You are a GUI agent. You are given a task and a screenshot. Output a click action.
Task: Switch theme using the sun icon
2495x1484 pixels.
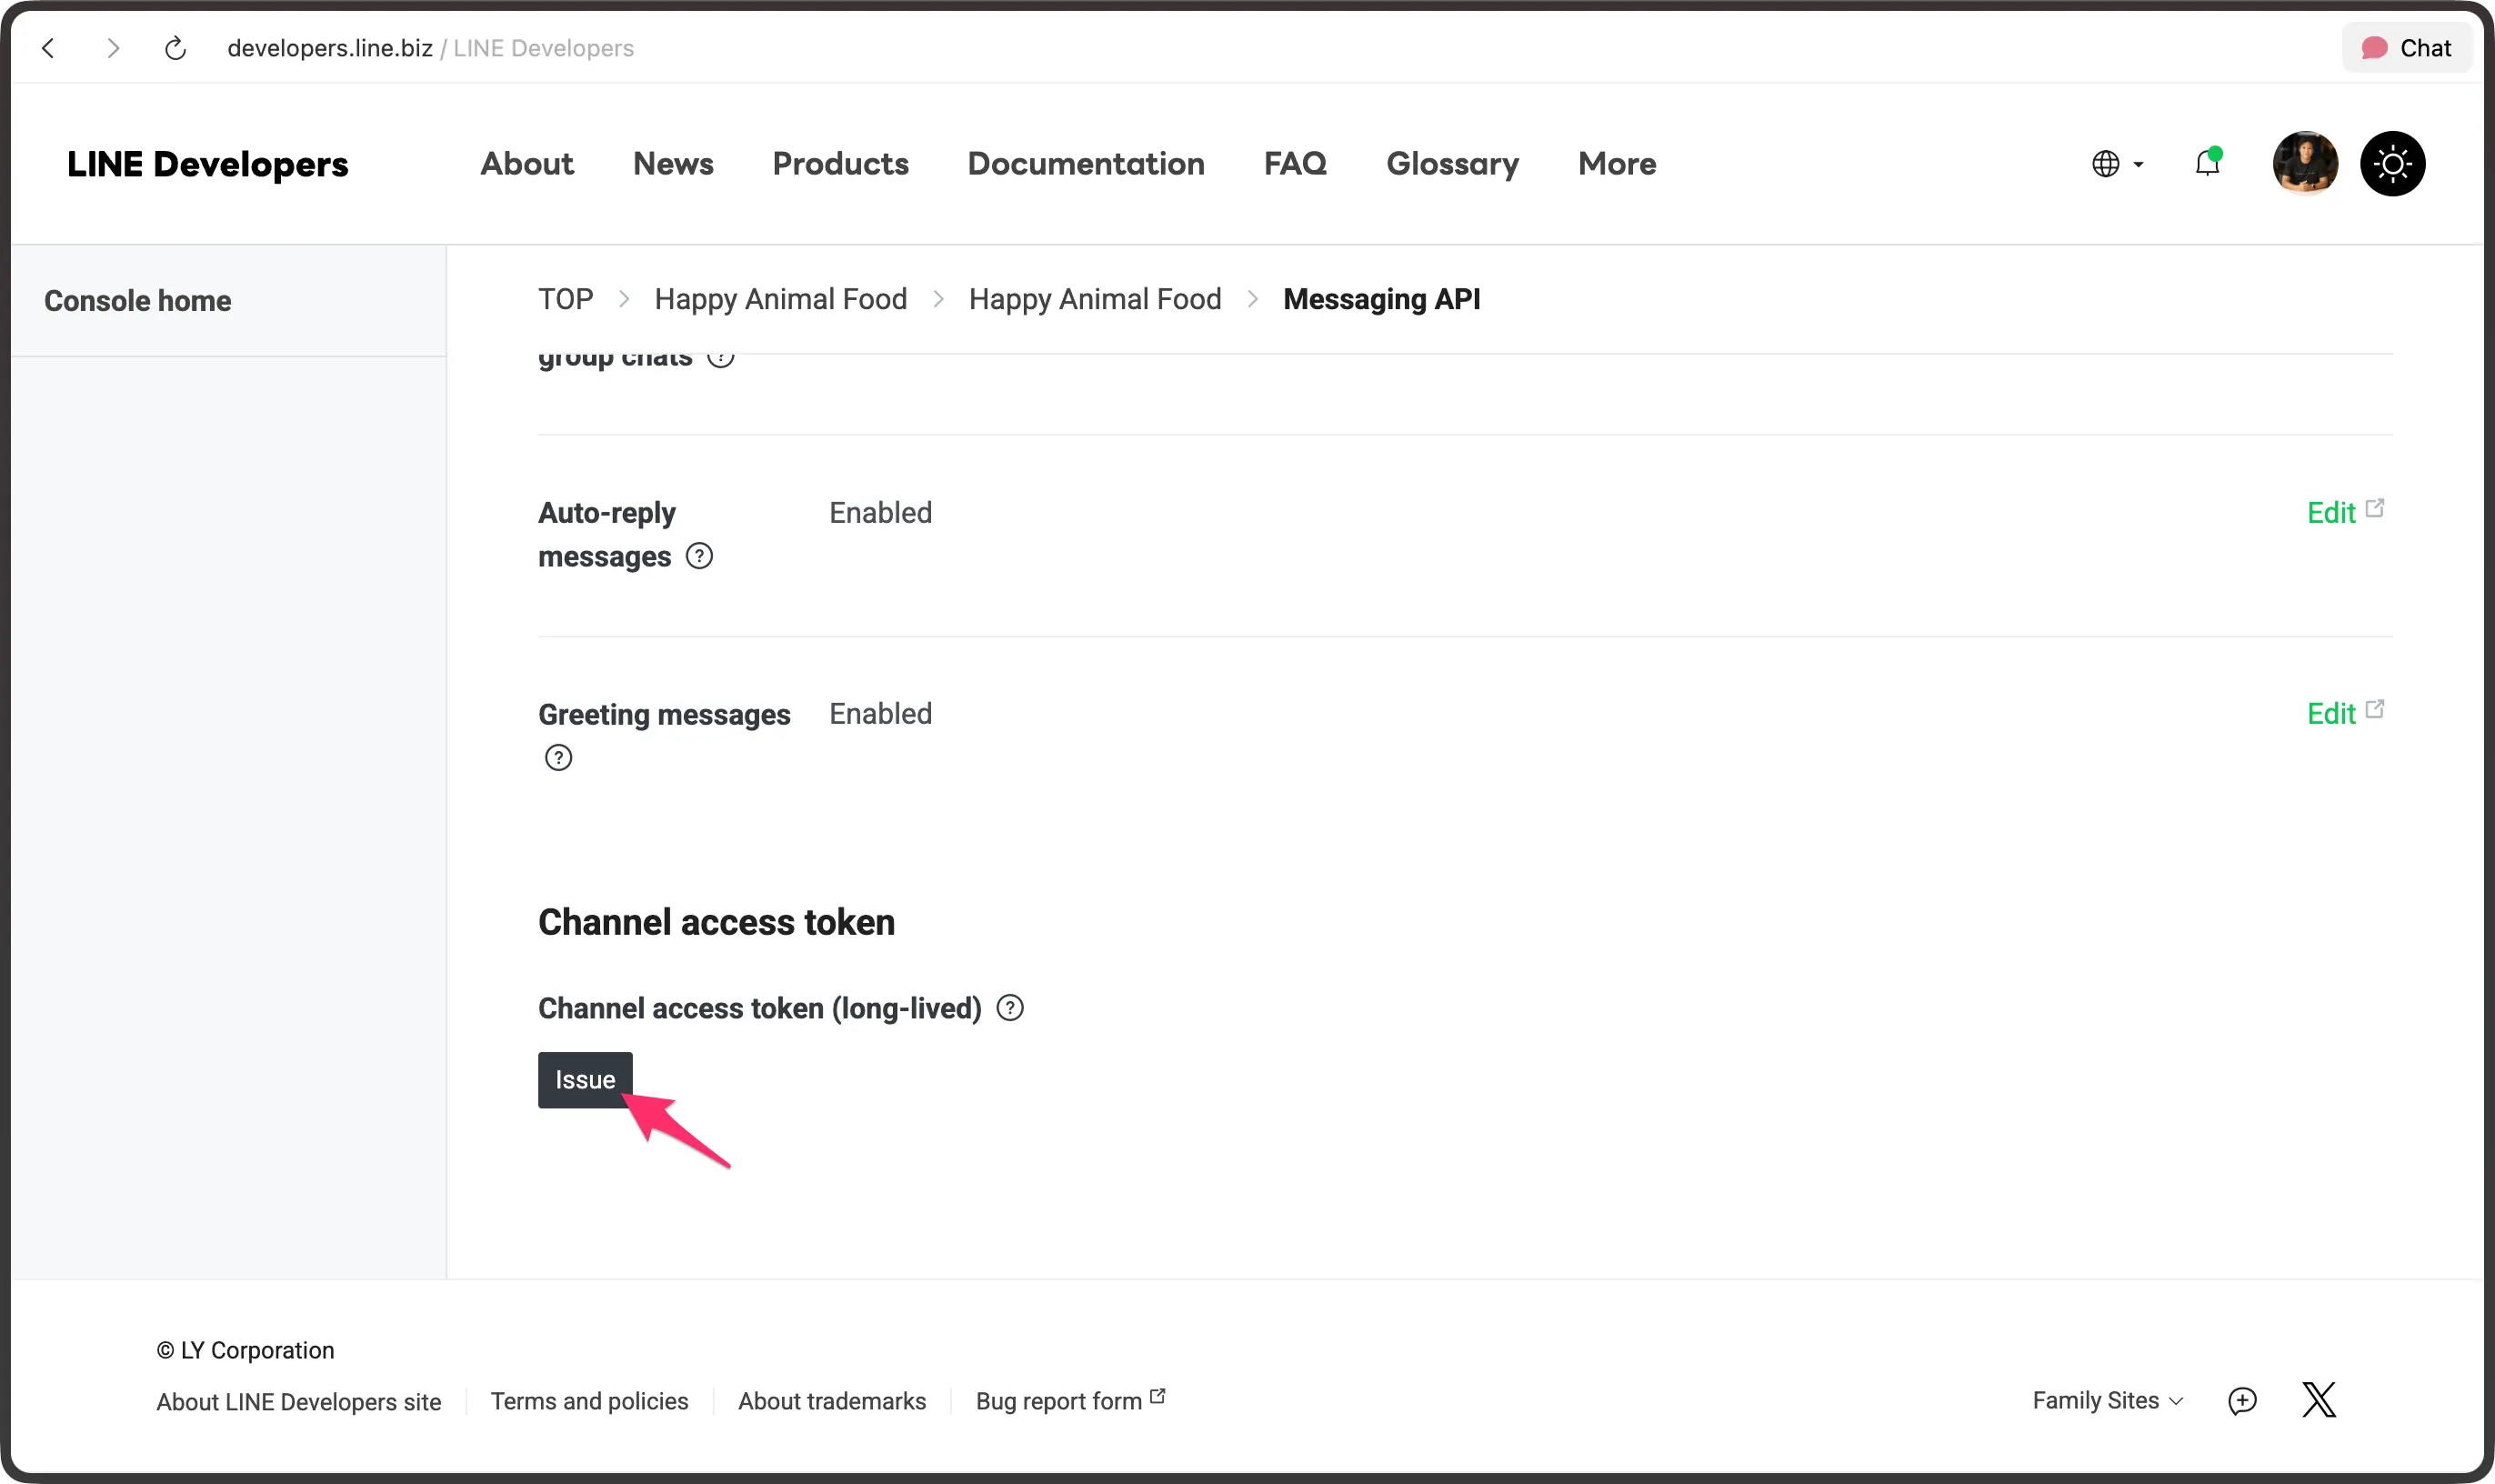tap(2392, 163)
